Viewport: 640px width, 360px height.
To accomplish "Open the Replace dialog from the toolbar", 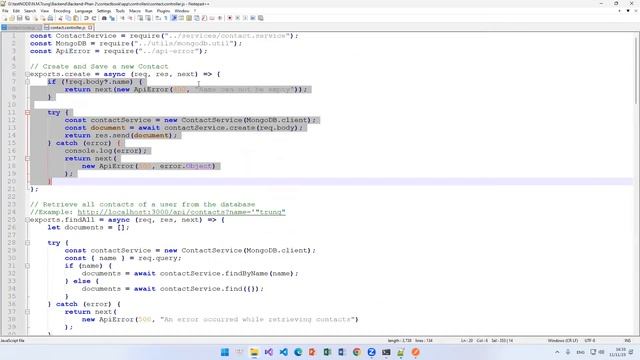I will point(112,18).
